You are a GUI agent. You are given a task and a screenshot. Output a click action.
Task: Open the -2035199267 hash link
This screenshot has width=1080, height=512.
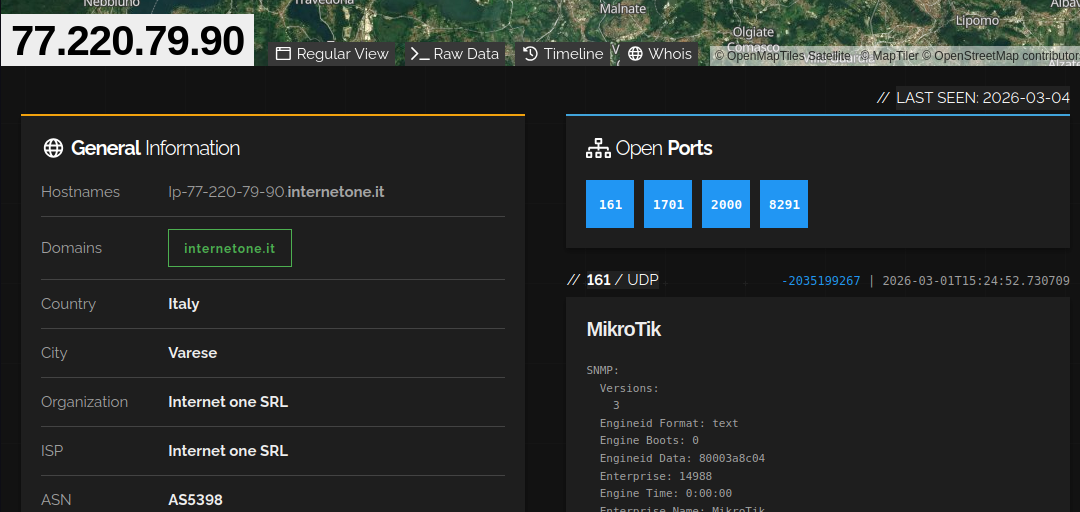(820, 281)
